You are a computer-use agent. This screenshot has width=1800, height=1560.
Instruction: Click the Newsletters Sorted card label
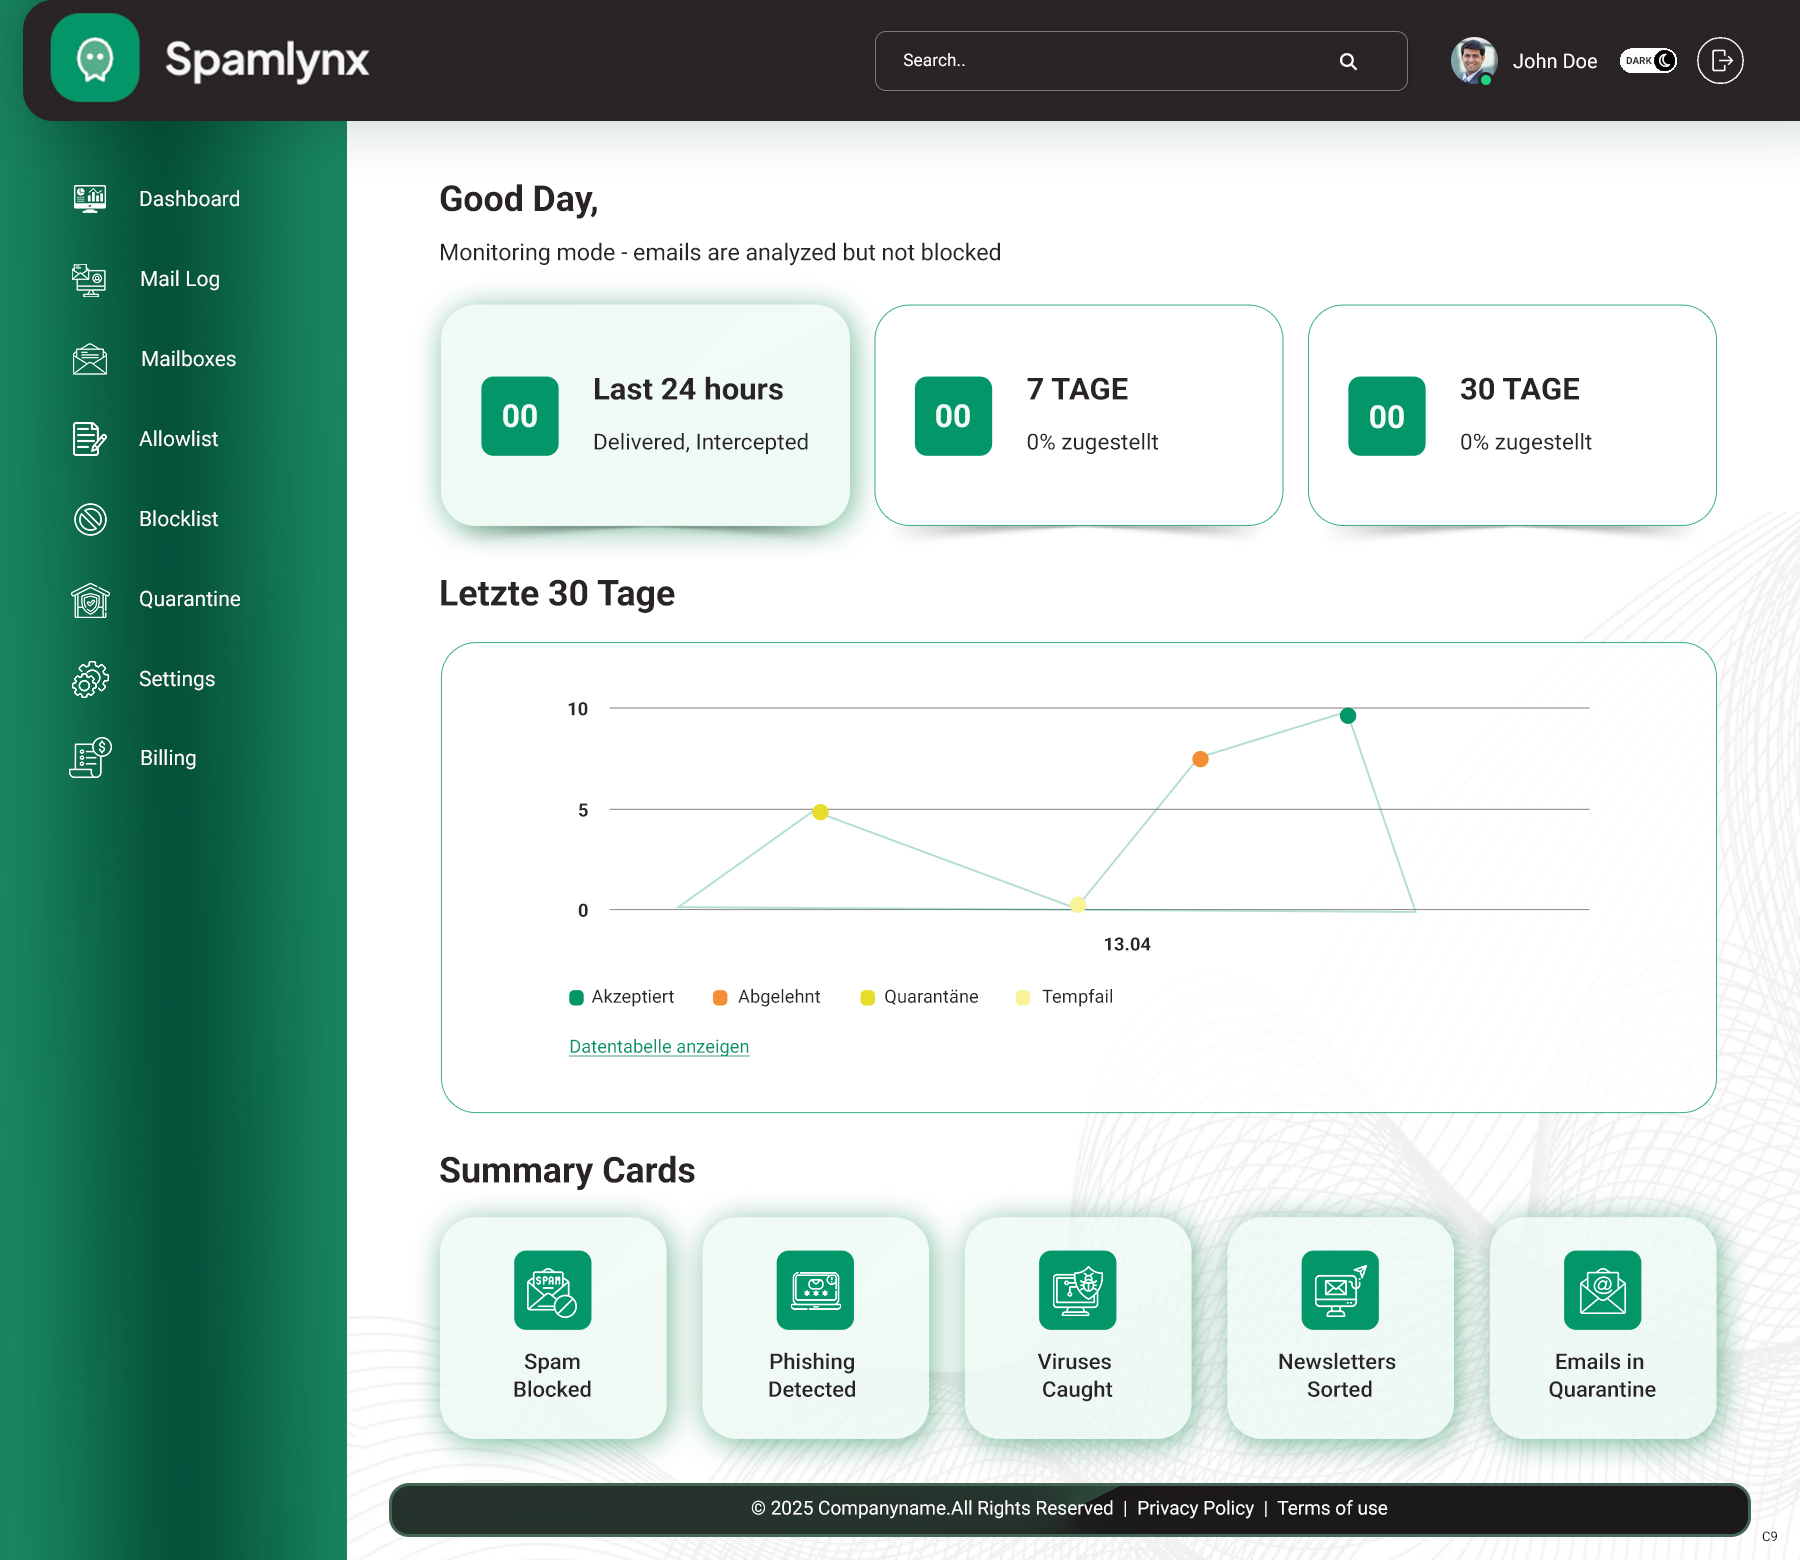coord(1337,1375)
